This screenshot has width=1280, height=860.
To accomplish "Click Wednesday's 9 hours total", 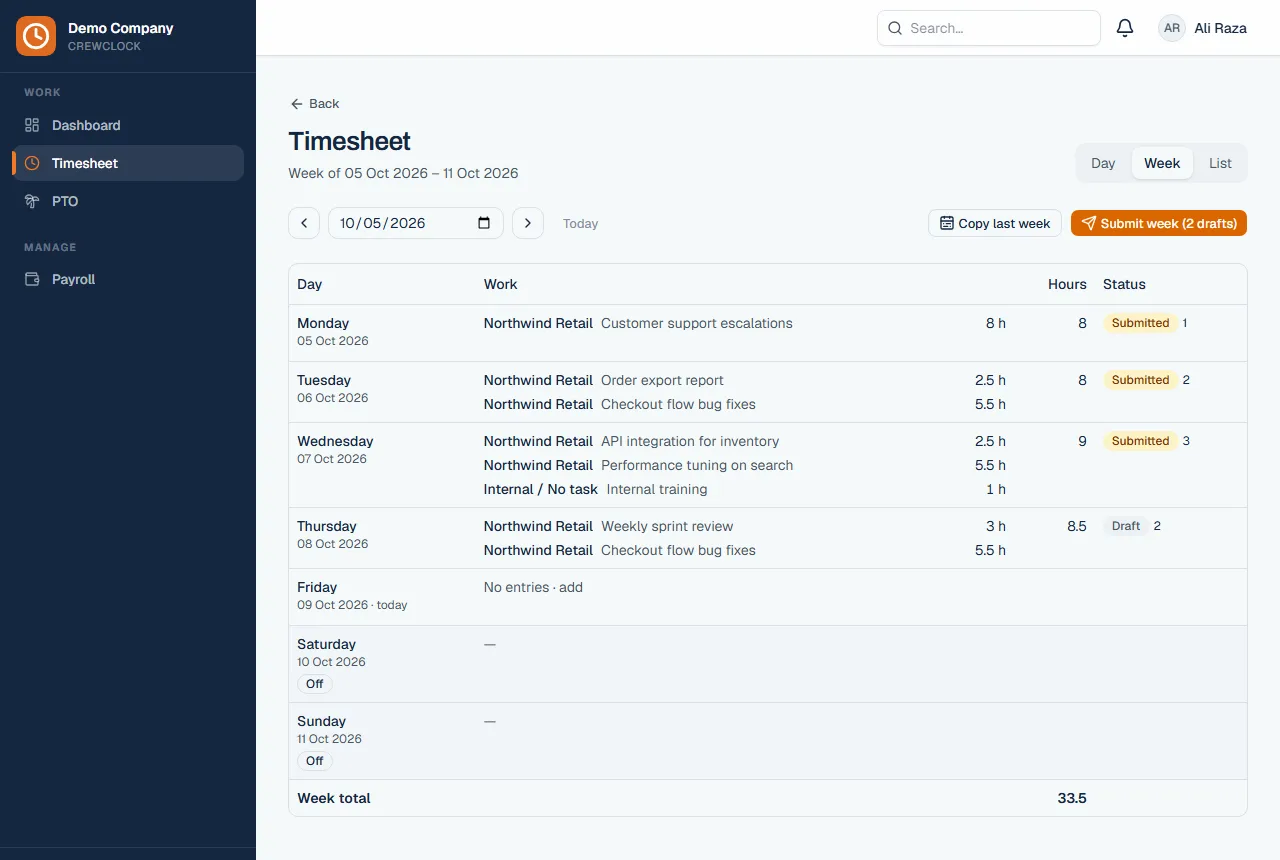I will click(1082, 441).
